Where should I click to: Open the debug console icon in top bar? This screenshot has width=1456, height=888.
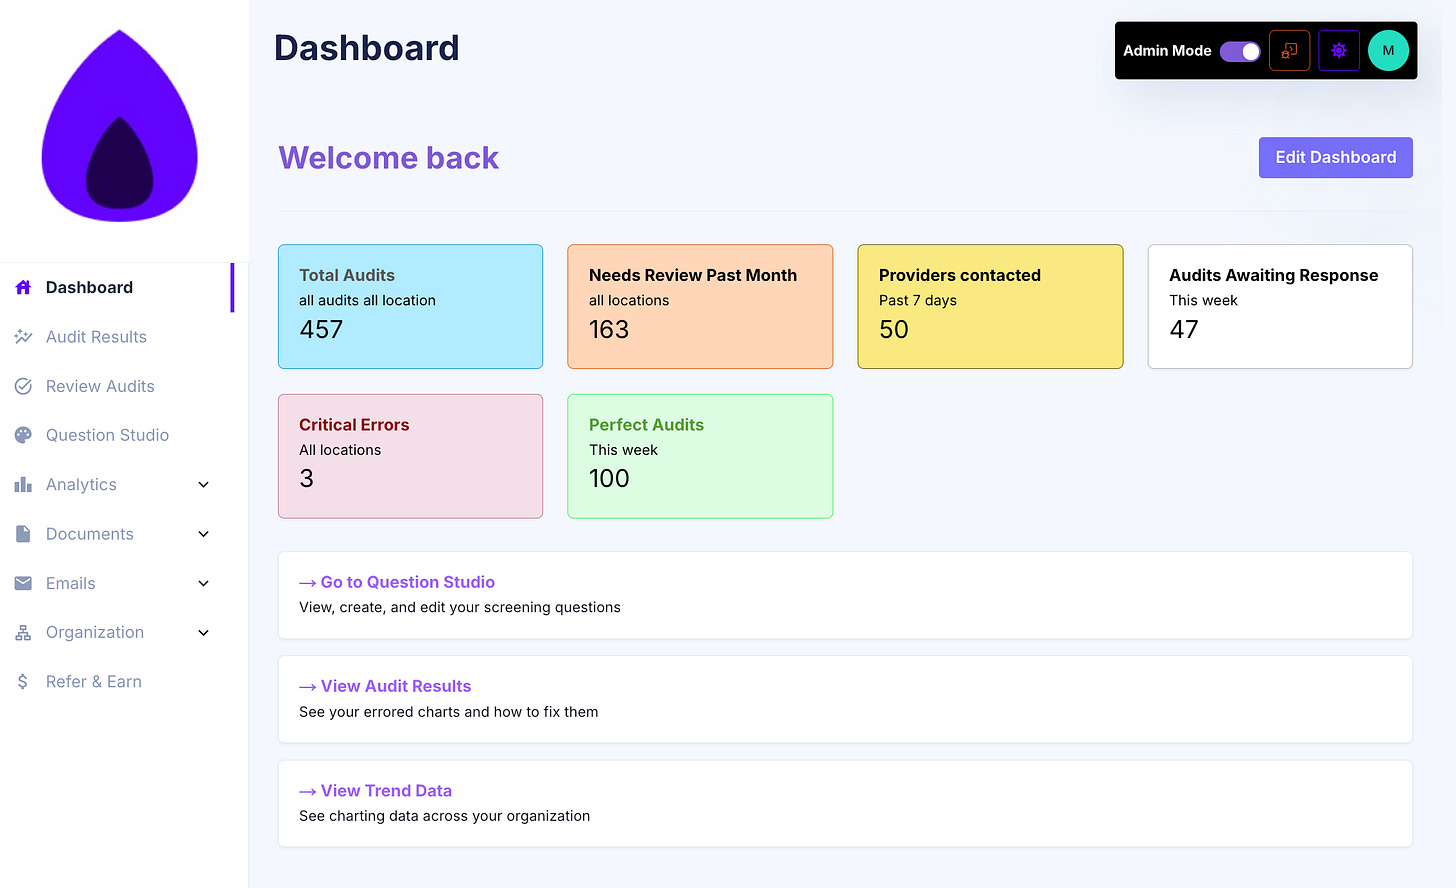point(1289,51)
